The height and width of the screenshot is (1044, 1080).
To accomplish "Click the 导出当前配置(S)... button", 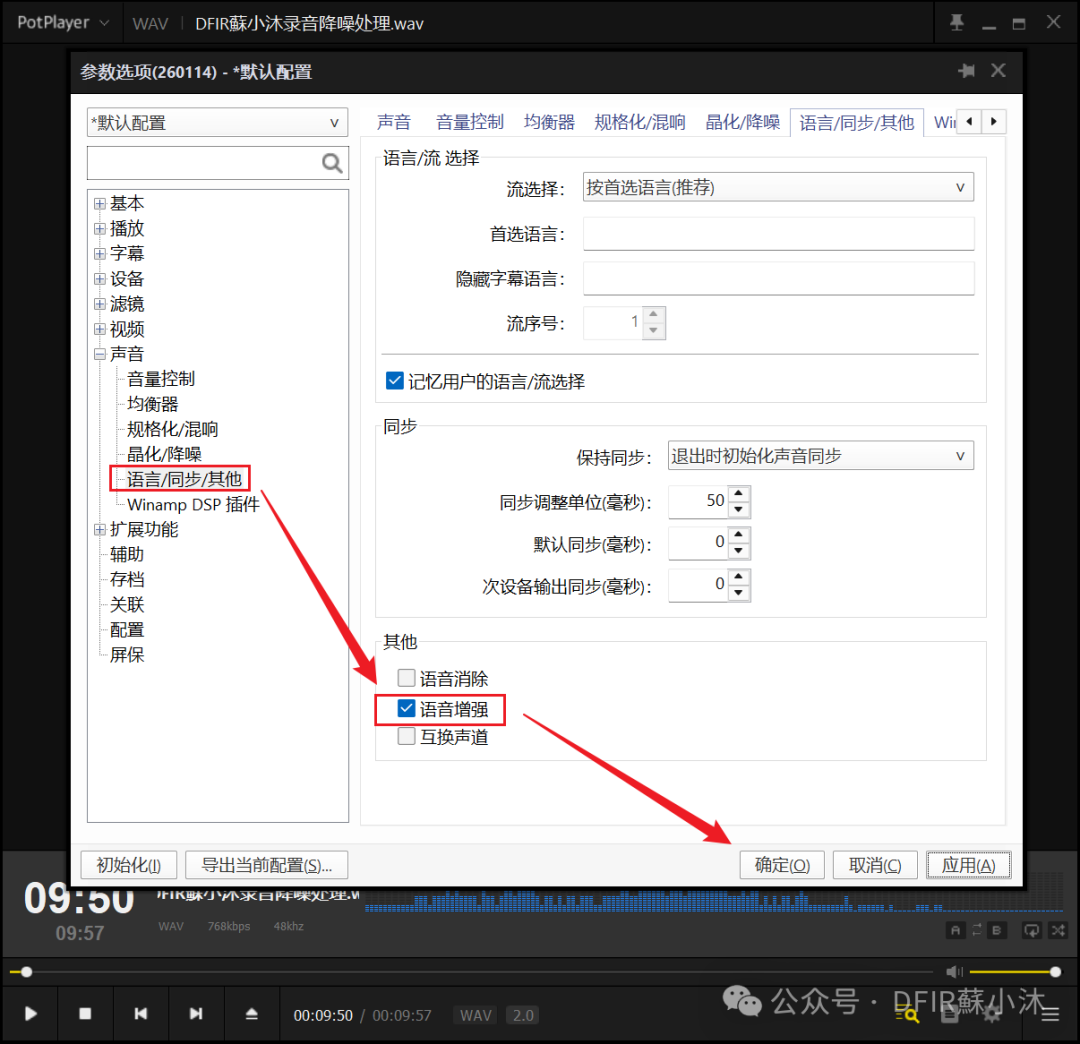I will 266,865.
